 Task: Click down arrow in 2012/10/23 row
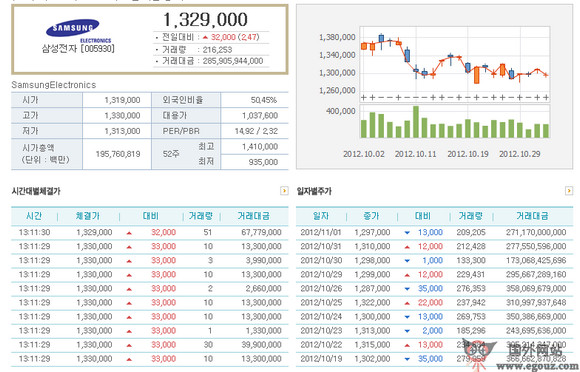point(407,331)
